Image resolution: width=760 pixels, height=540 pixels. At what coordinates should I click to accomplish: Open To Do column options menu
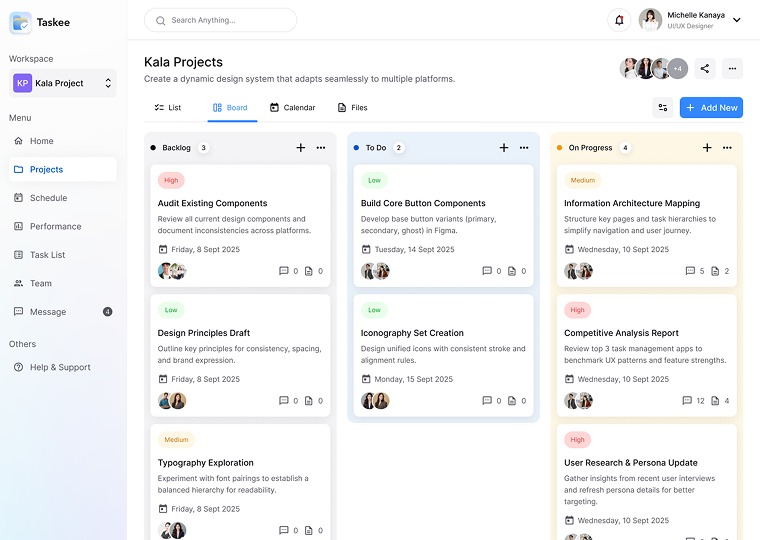click(x=524, y=148)
